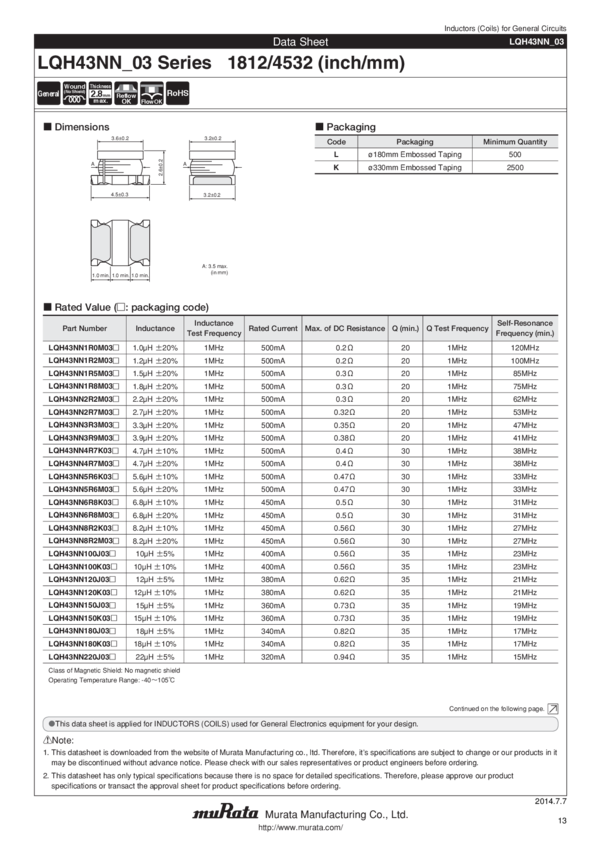Viewport: 601px width, 850px height.
Task: Select part number LQH43NN100J03
Action: pyautogui.click(x=82, y=554)
